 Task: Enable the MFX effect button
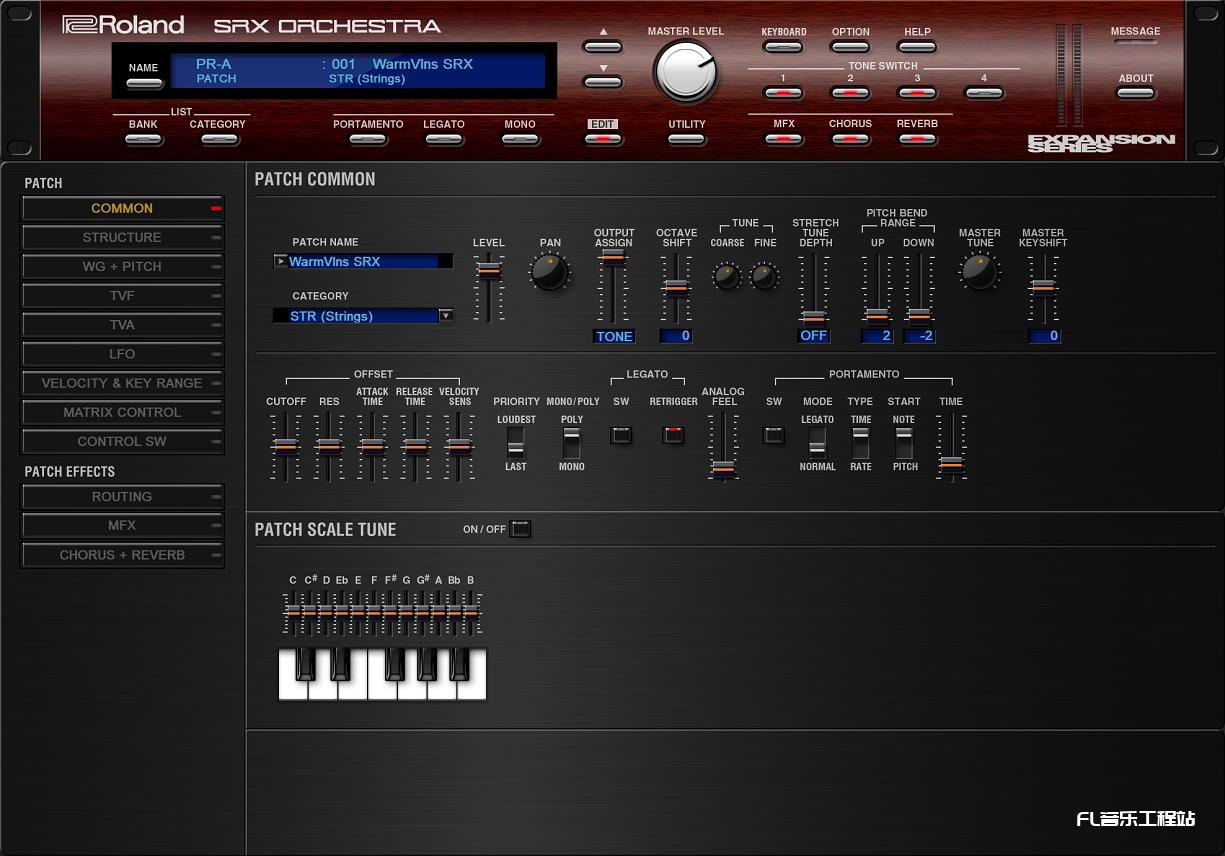784,141
